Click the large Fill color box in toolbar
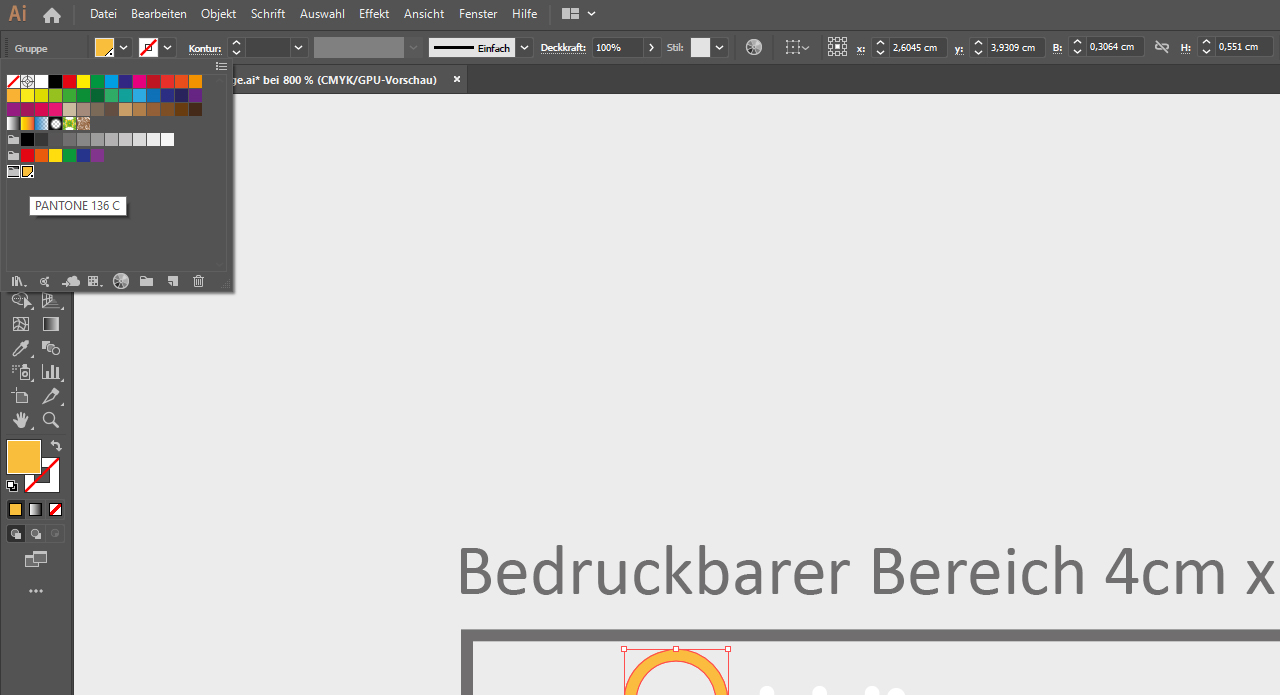This screenshot has height=695, width=1280. pos(23,457)
